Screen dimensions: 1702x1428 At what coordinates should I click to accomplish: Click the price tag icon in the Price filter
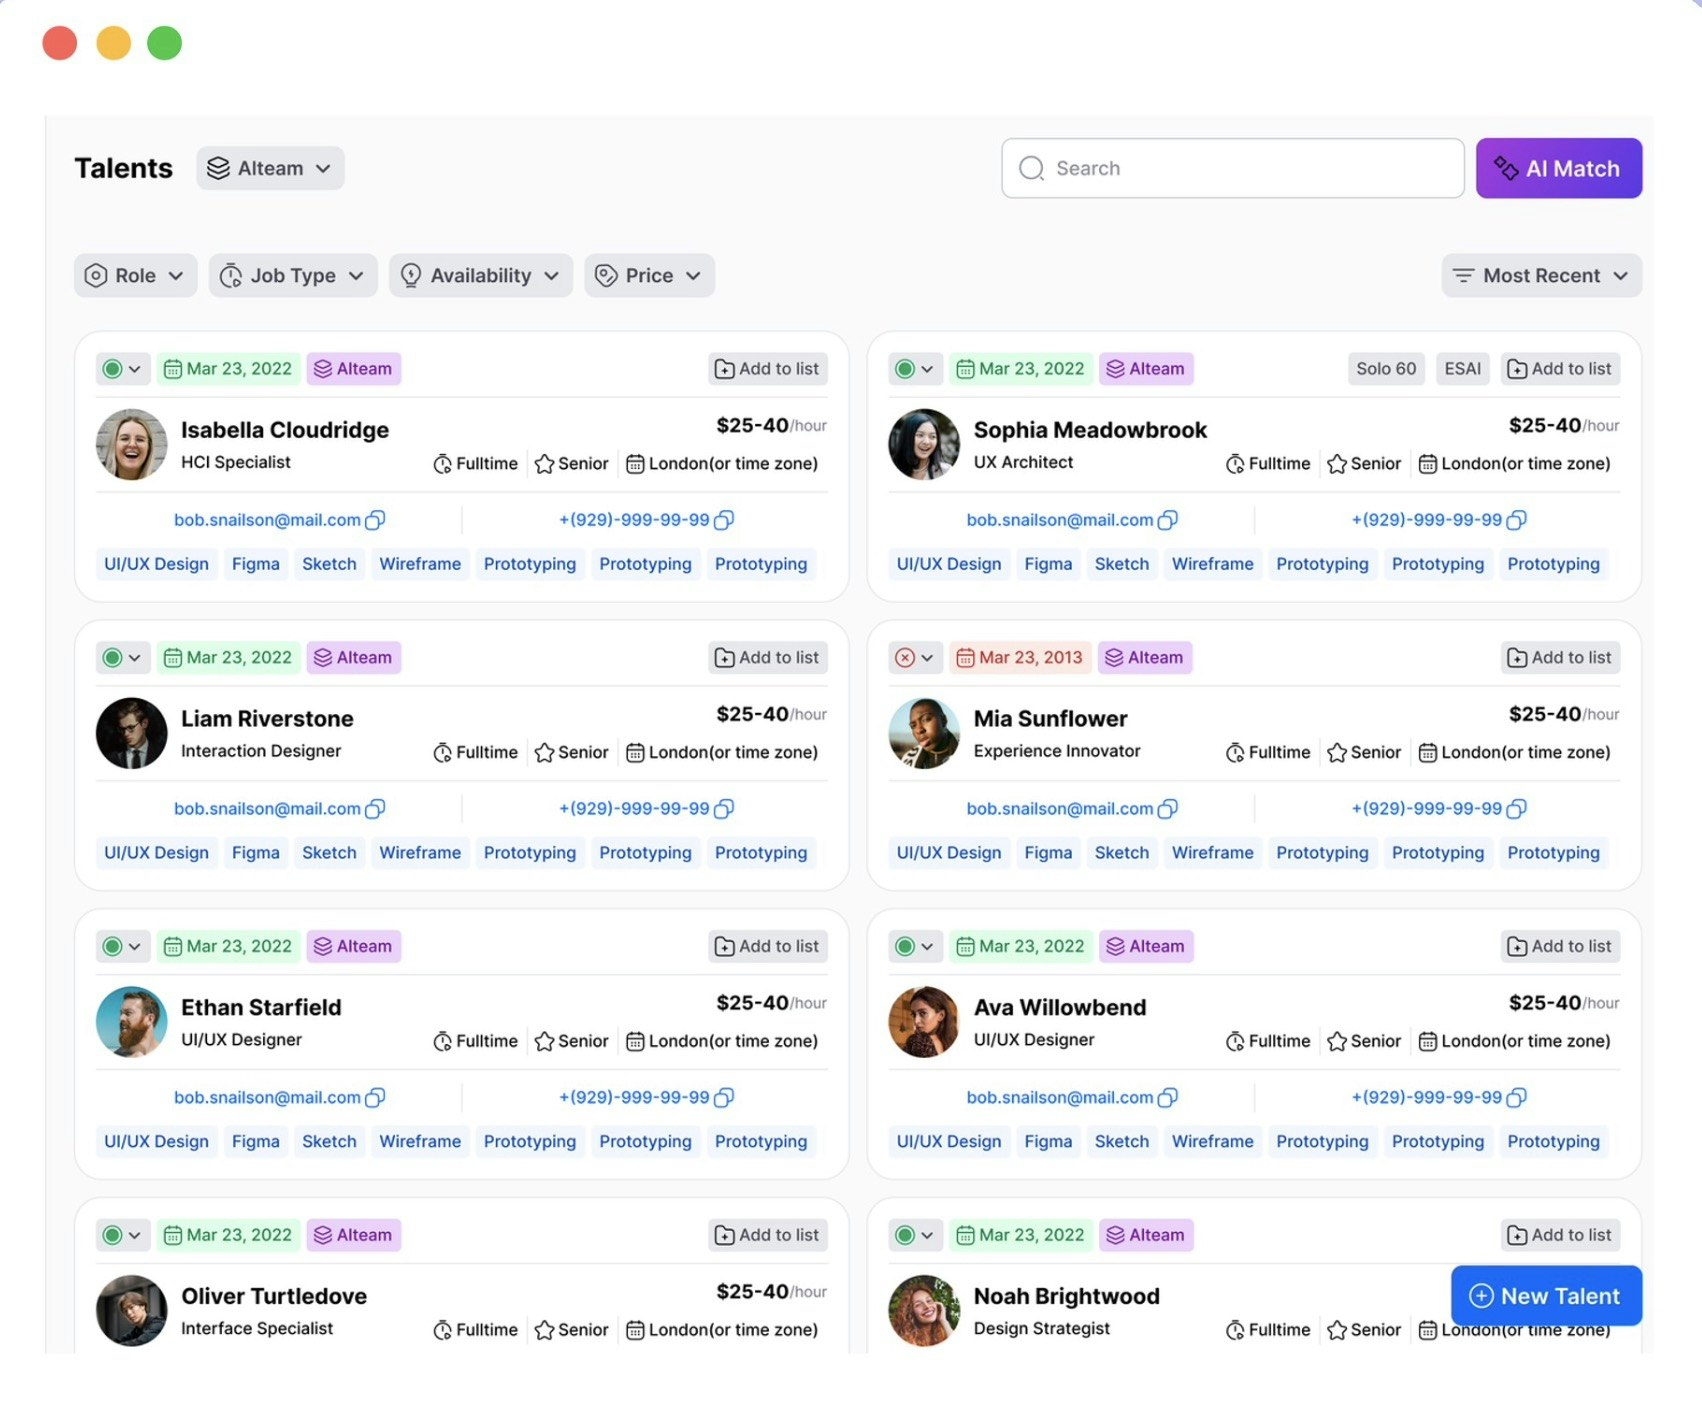pyautogui.click(x=605, y=275)
